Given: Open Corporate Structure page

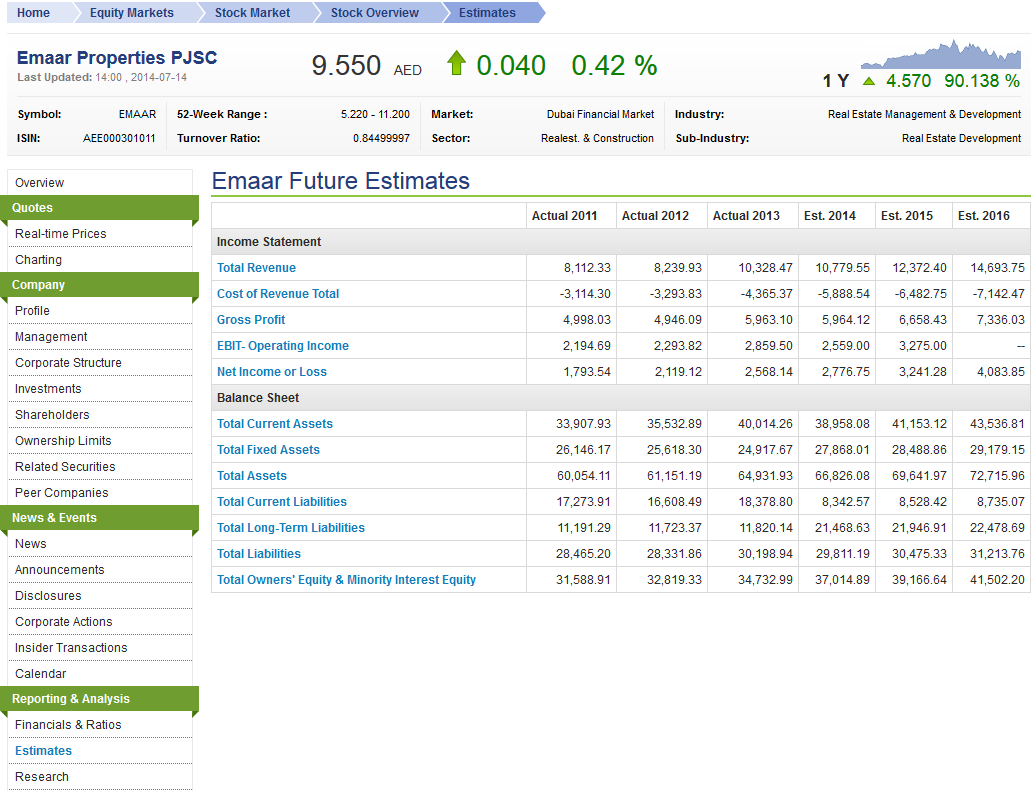Looking at the screenshot, I should tap(69, 363).
